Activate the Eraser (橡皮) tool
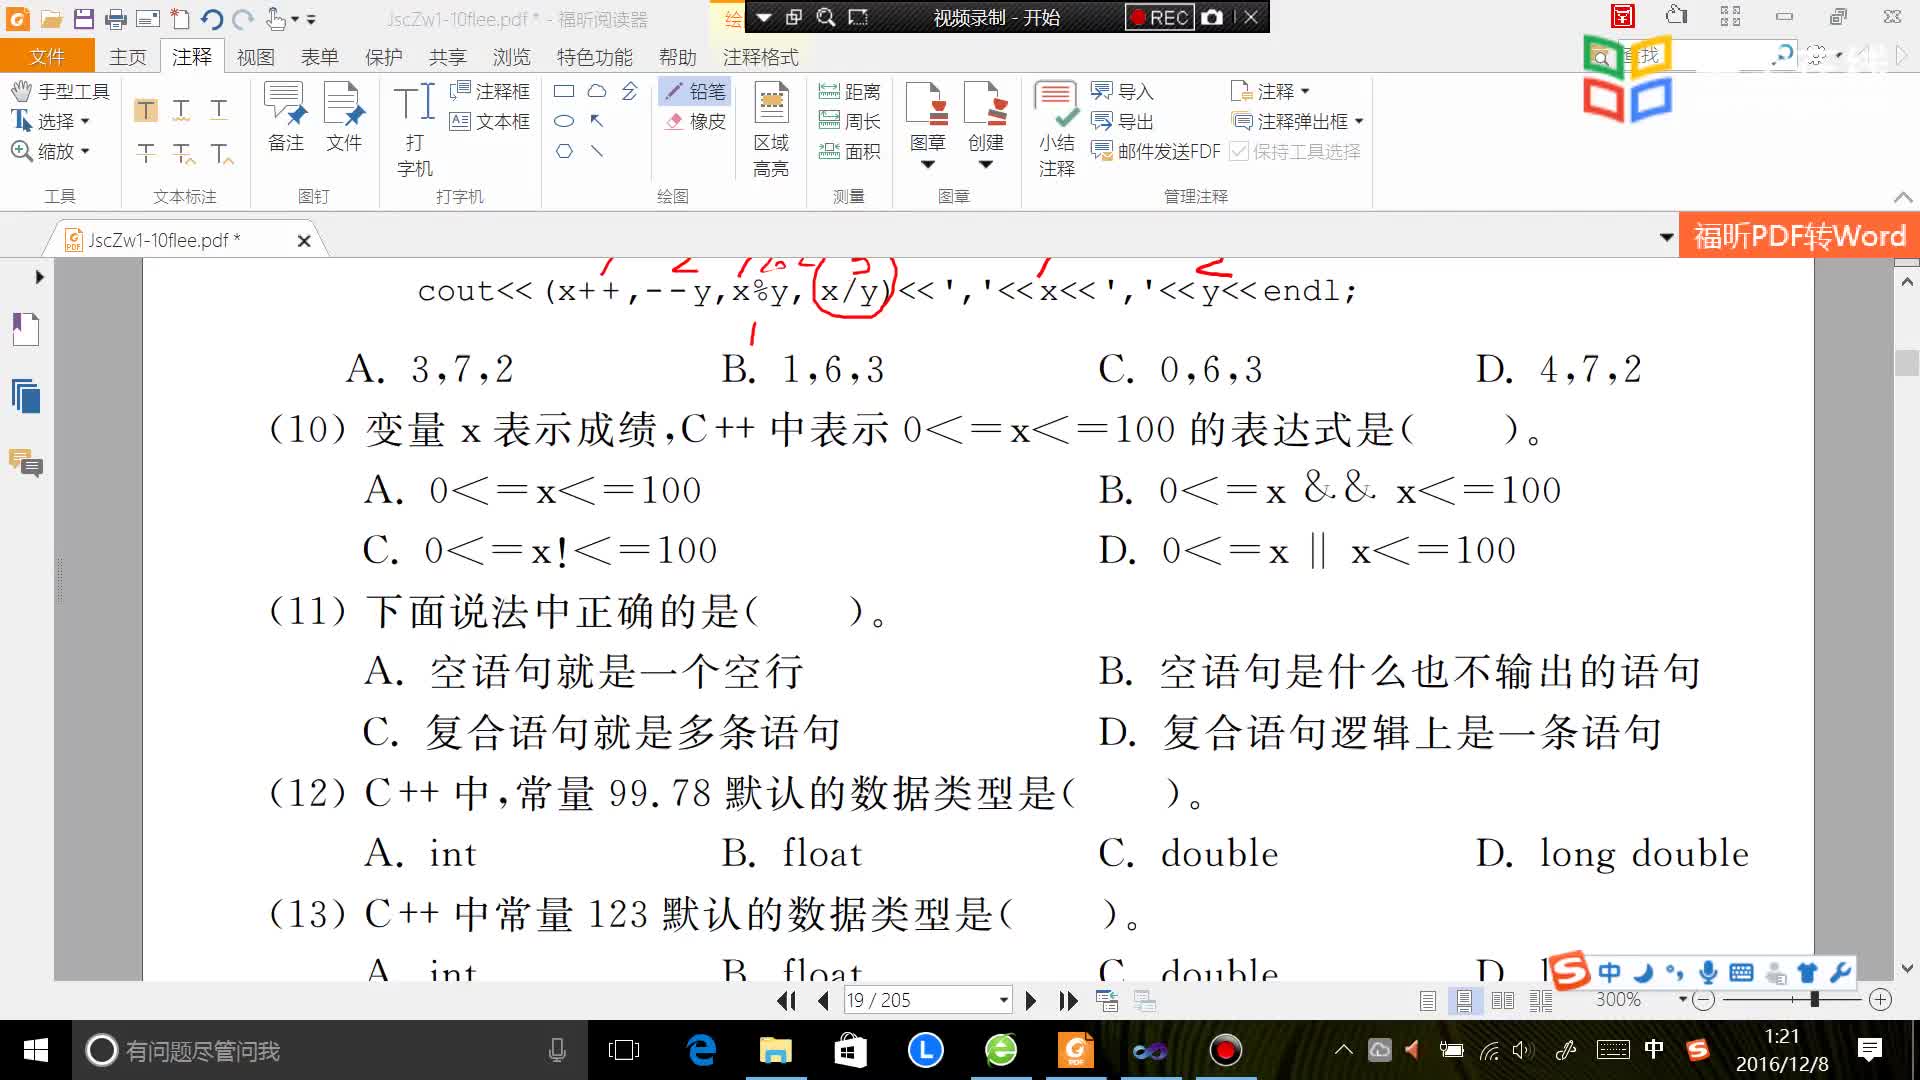The image size is (1920, 1080). pos(695,121)
